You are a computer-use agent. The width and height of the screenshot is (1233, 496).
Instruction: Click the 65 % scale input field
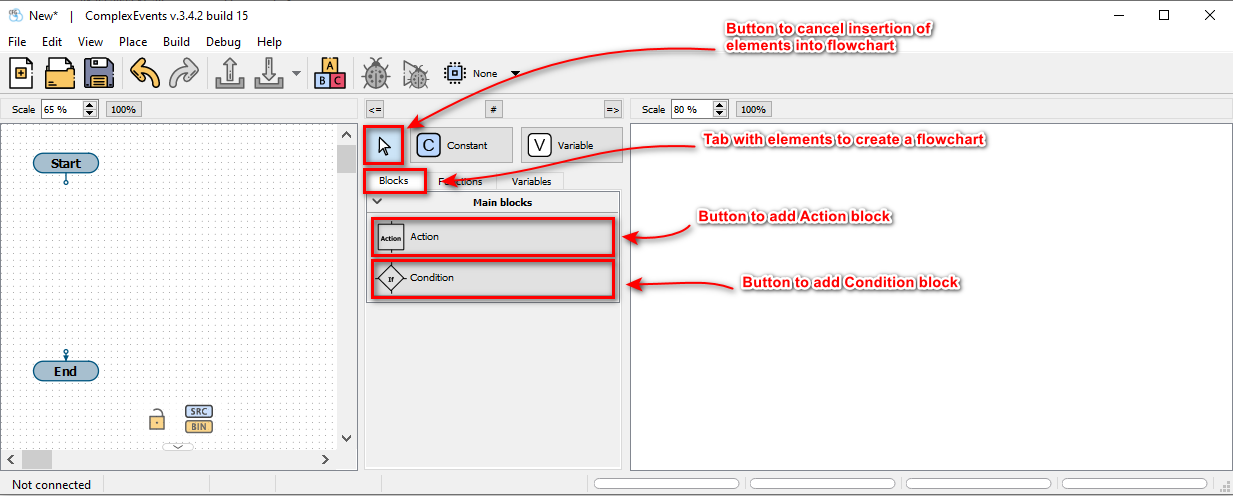tap(60, 109)
